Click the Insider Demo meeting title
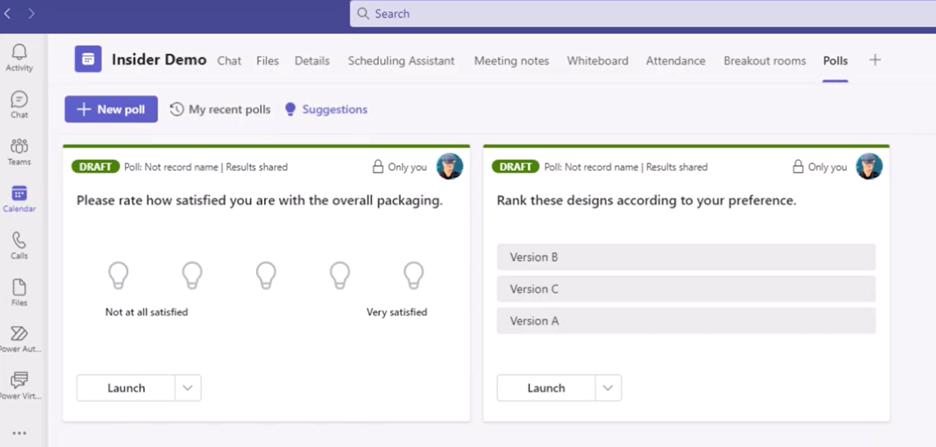936x447 pixels. coord(159,60)
